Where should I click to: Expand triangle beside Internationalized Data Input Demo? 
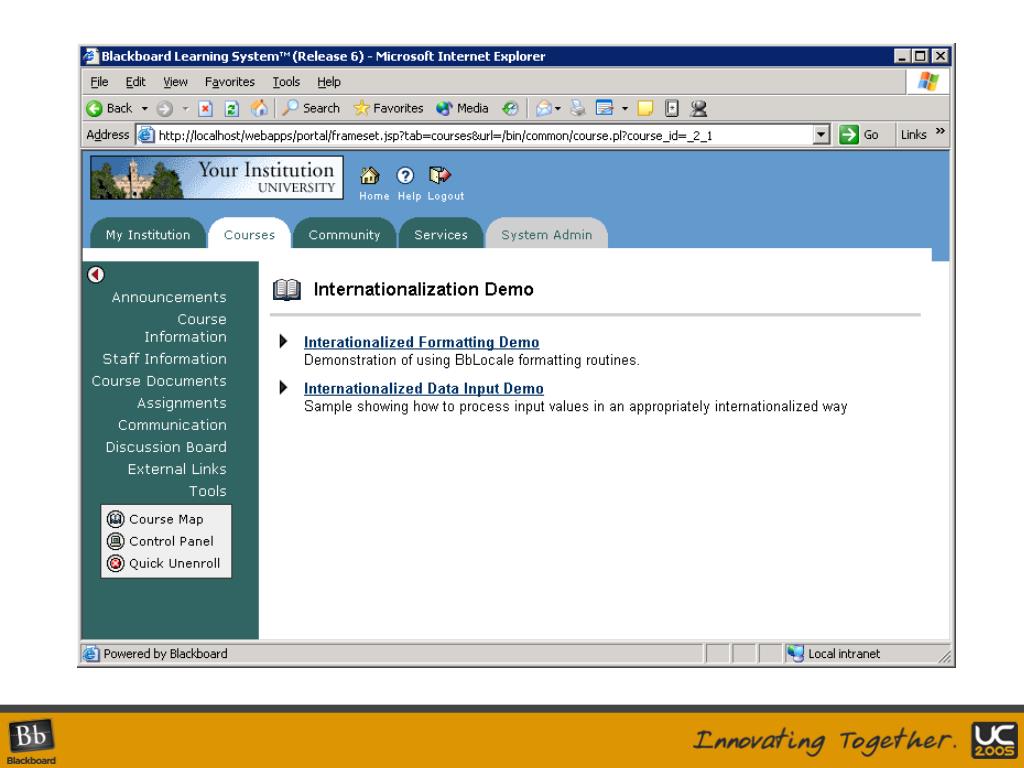pos(283,387)
